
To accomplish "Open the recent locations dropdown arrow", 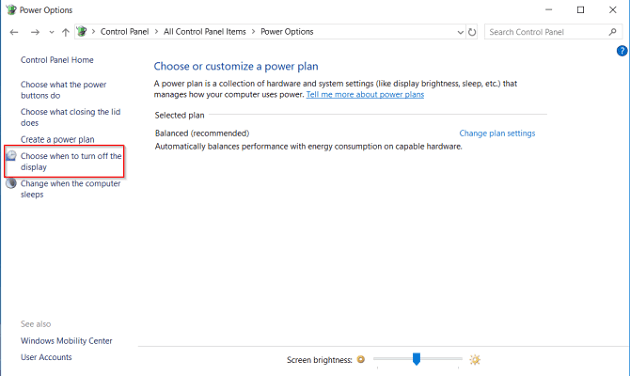I will (x=51, y=32).
